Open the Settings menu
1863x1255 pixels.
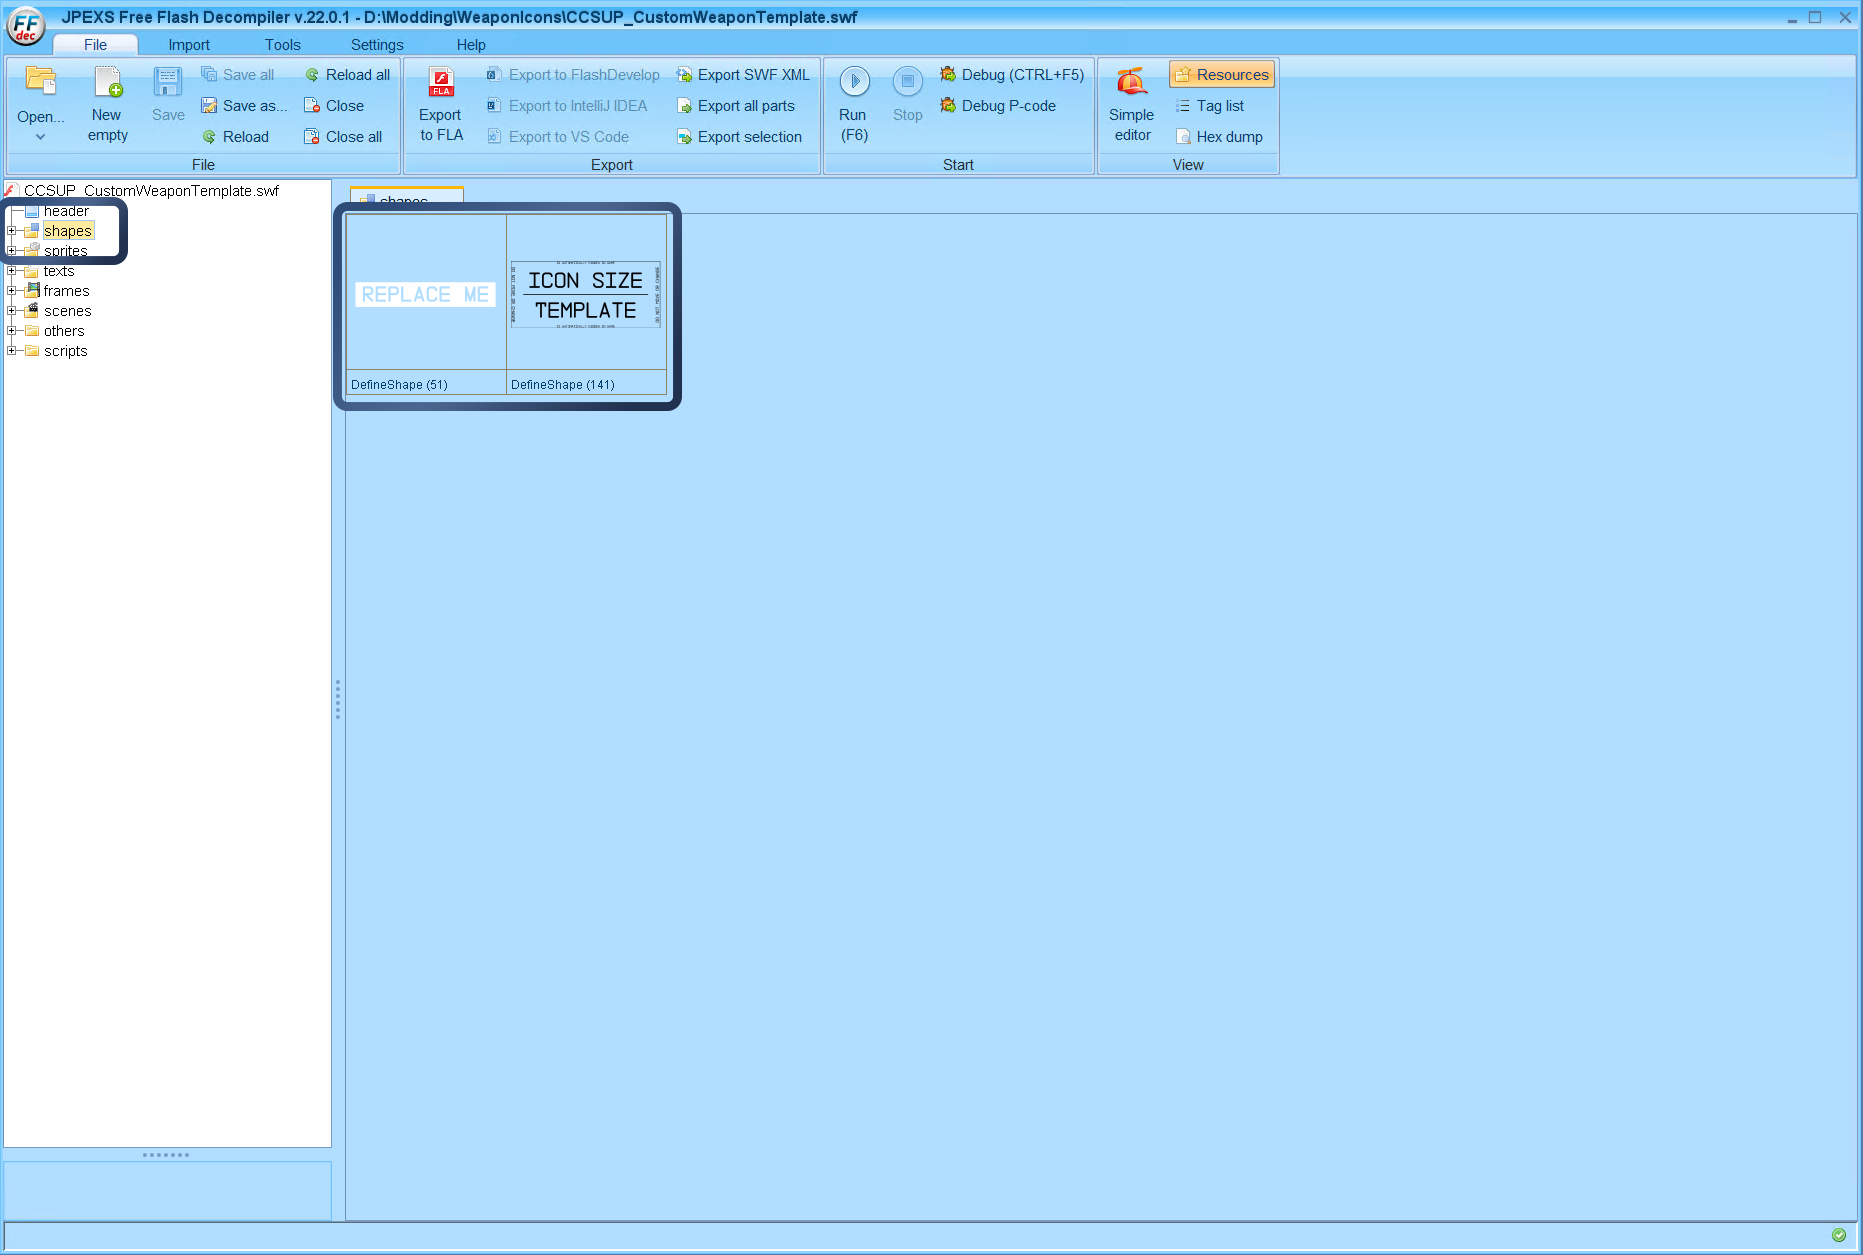point(376,44)
